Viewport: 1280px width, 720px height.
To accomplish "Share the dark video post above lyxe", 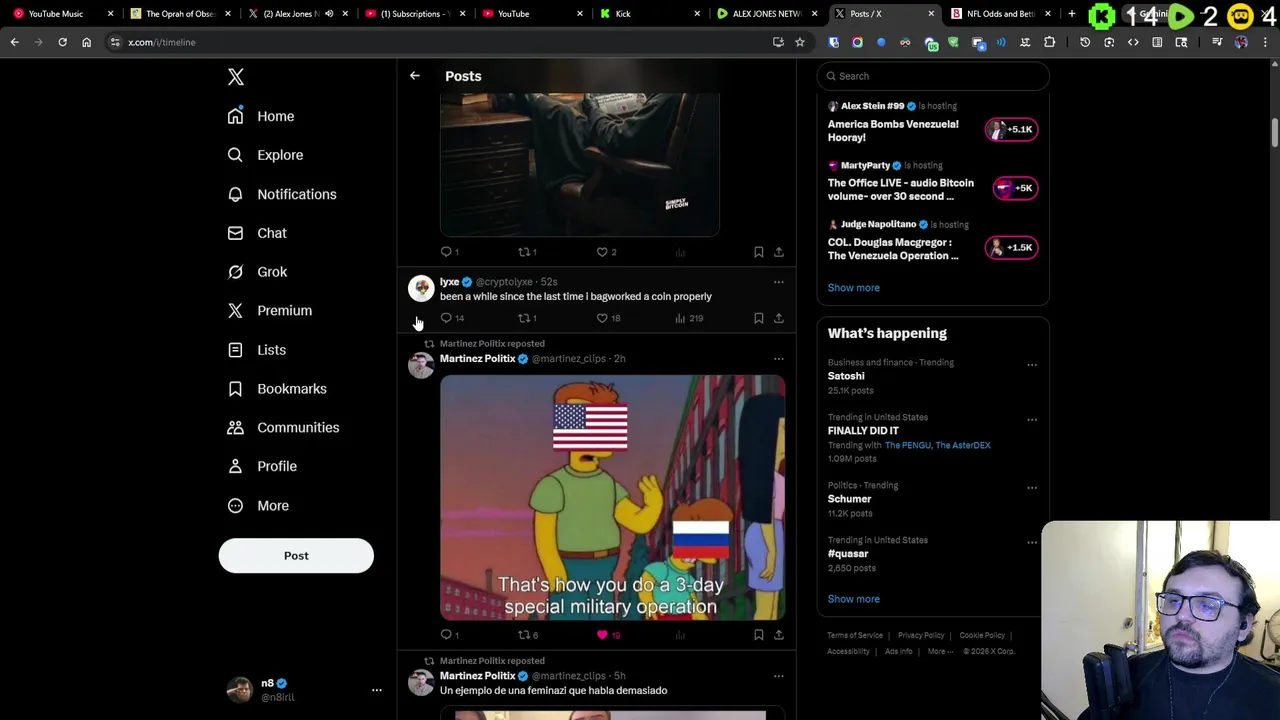I will pyautogui.click(x=778, y=252).
